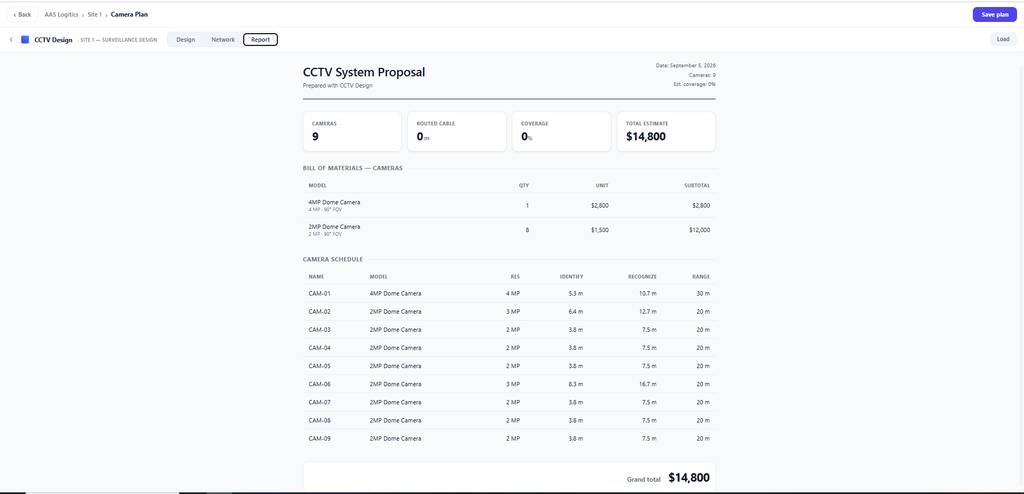Select the CAM-07 name cell
The height and width of the screenshot is (494, 1024).
coord(319,403)
